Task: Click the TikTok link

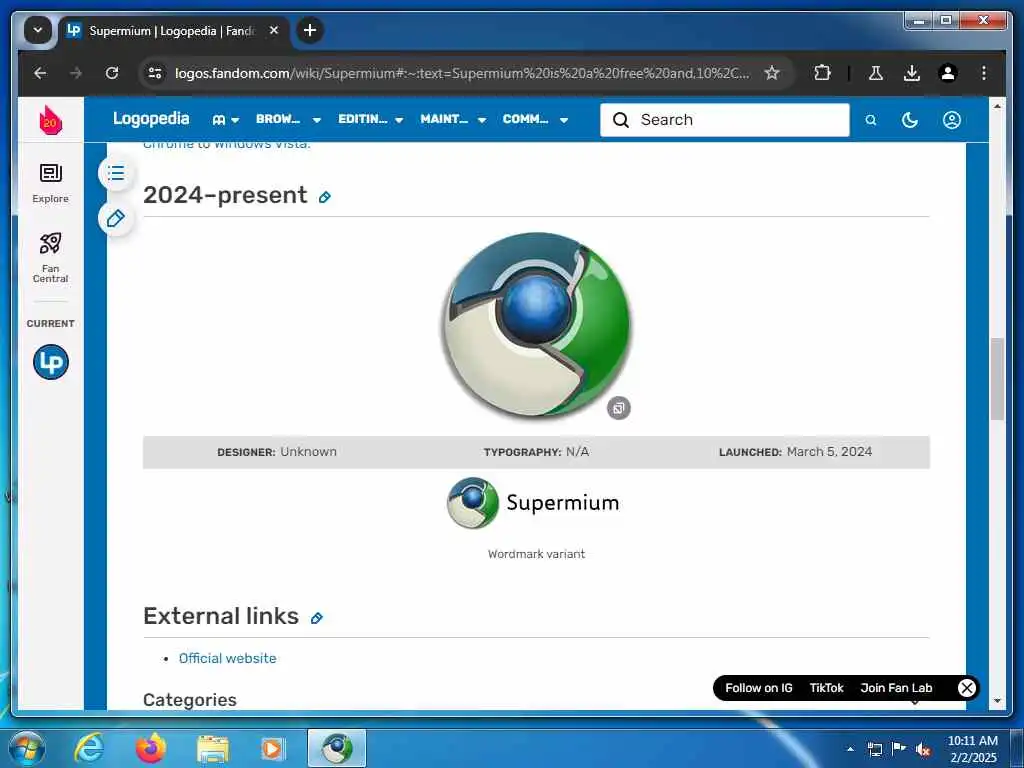Action: [826, 688]
